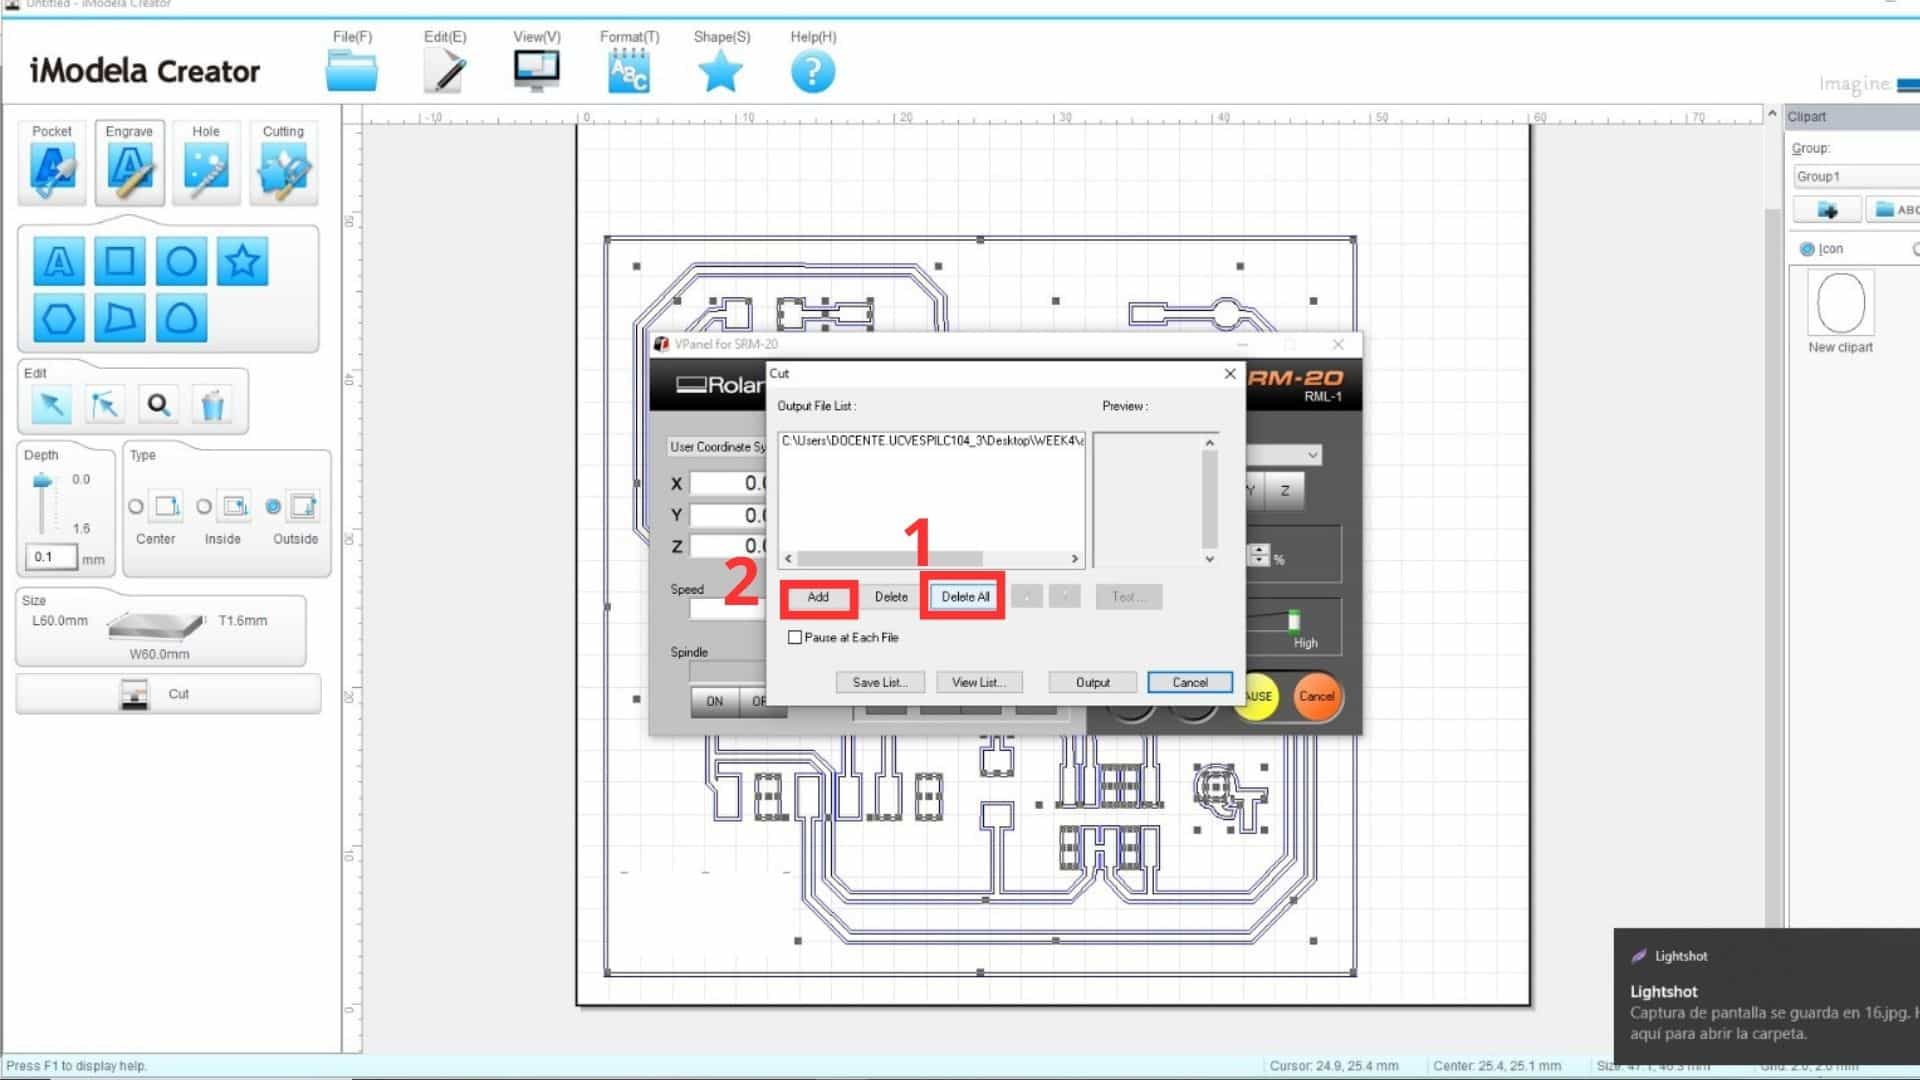Click the trash delete icon in Edit
This screenshot has width=1920, height=1080.
tap(212, 405)
